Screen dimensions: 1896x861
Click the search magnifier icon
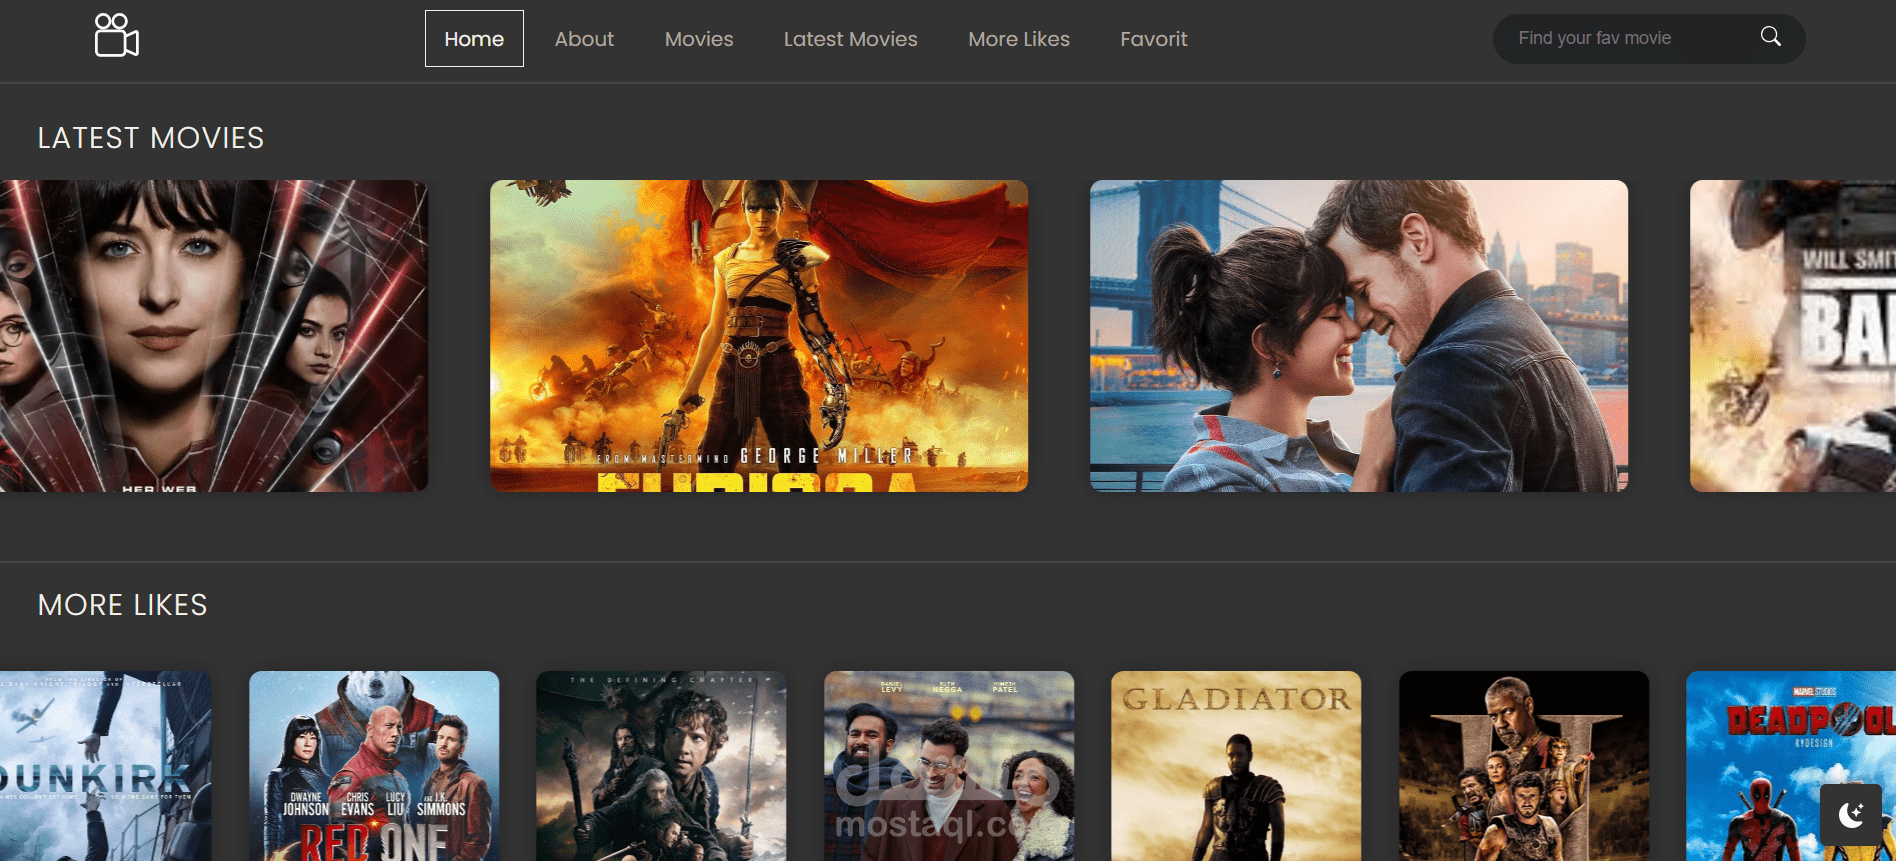1770,37
